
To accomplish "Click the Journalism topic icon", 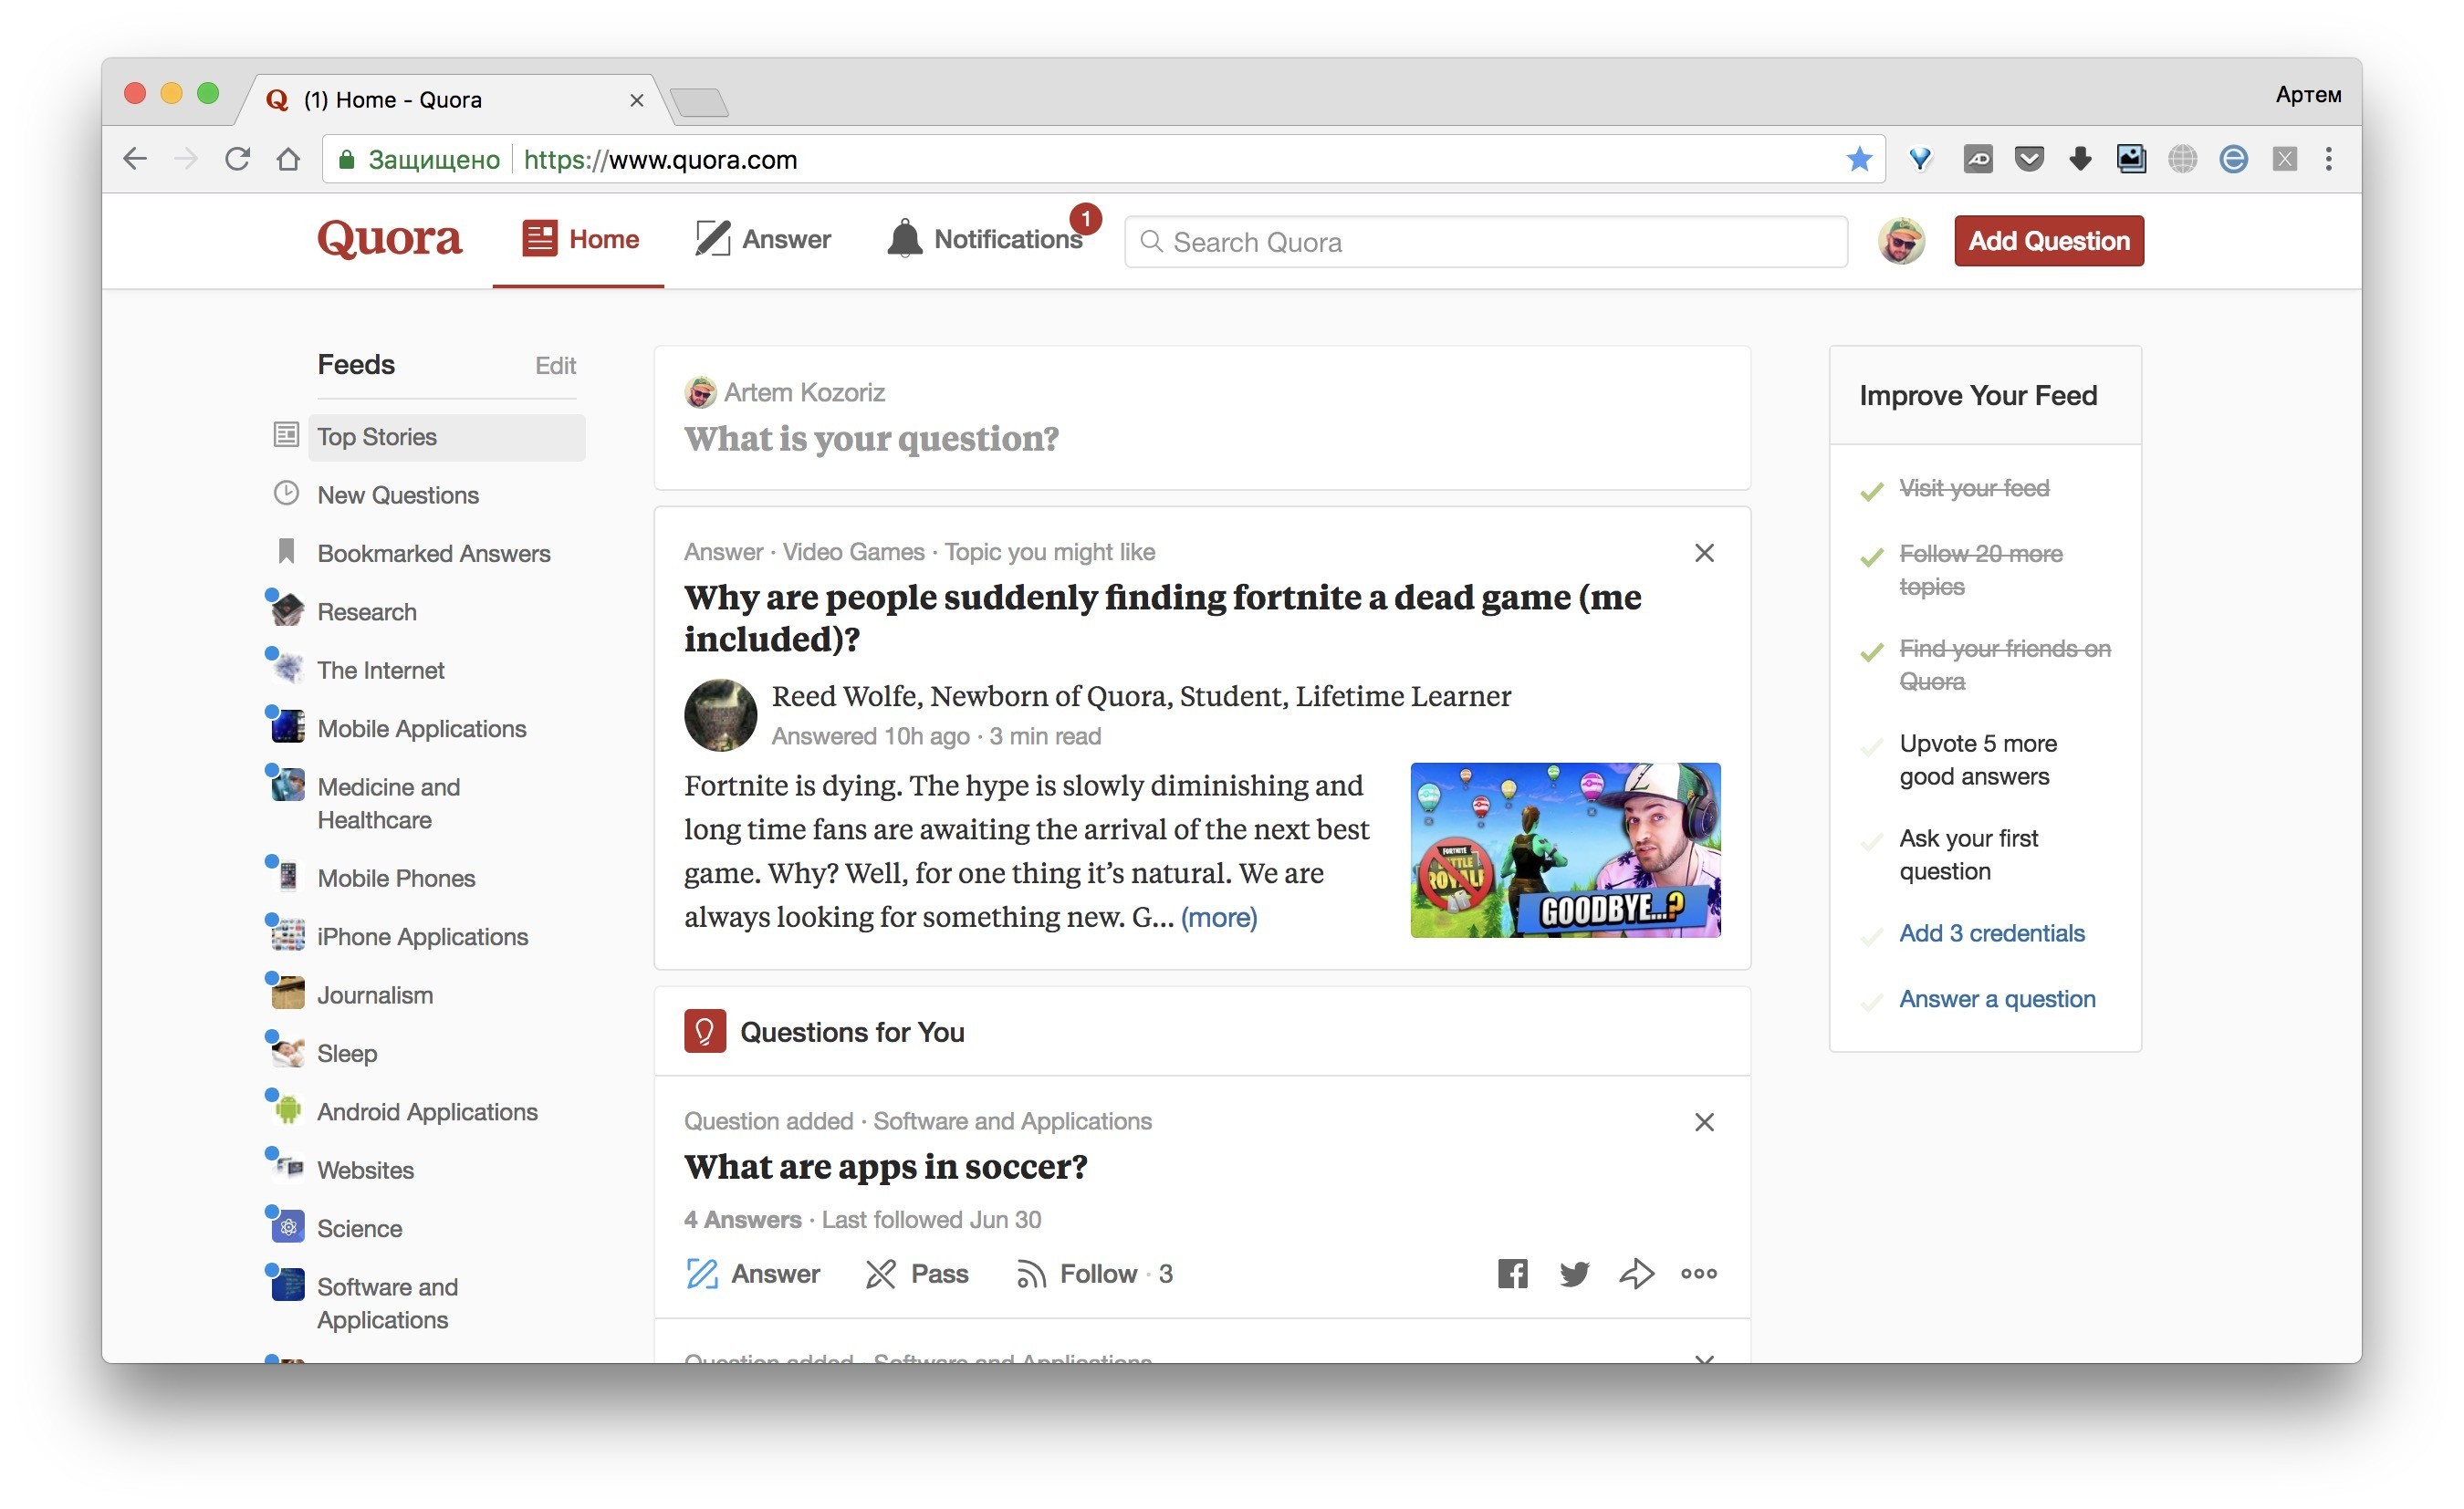I will click(288, 994).
